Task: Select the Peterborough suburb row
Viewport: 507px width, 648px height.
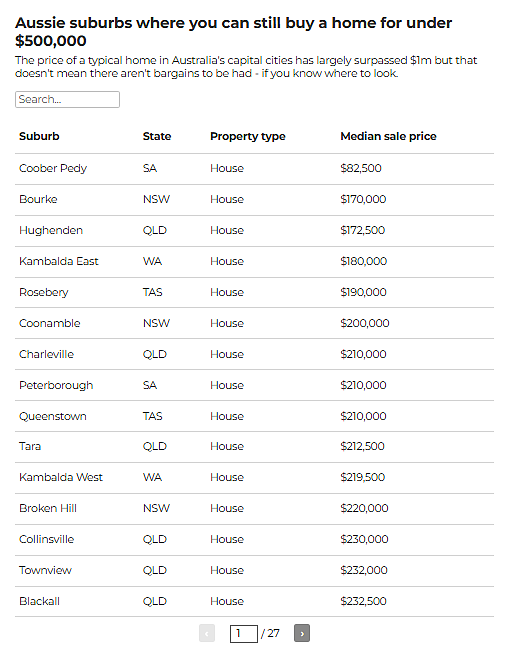Action: [x=255, y=385]
